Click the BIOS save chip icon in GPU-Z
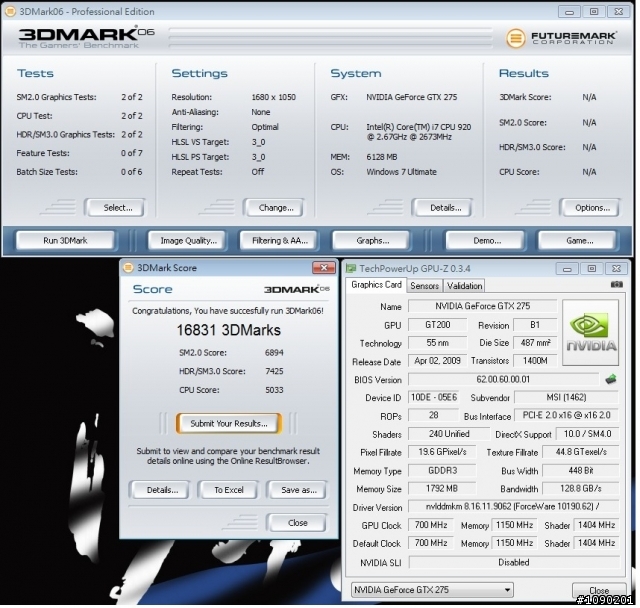Image resolution: width=640 pixels, height=608 pixels. 611,379
